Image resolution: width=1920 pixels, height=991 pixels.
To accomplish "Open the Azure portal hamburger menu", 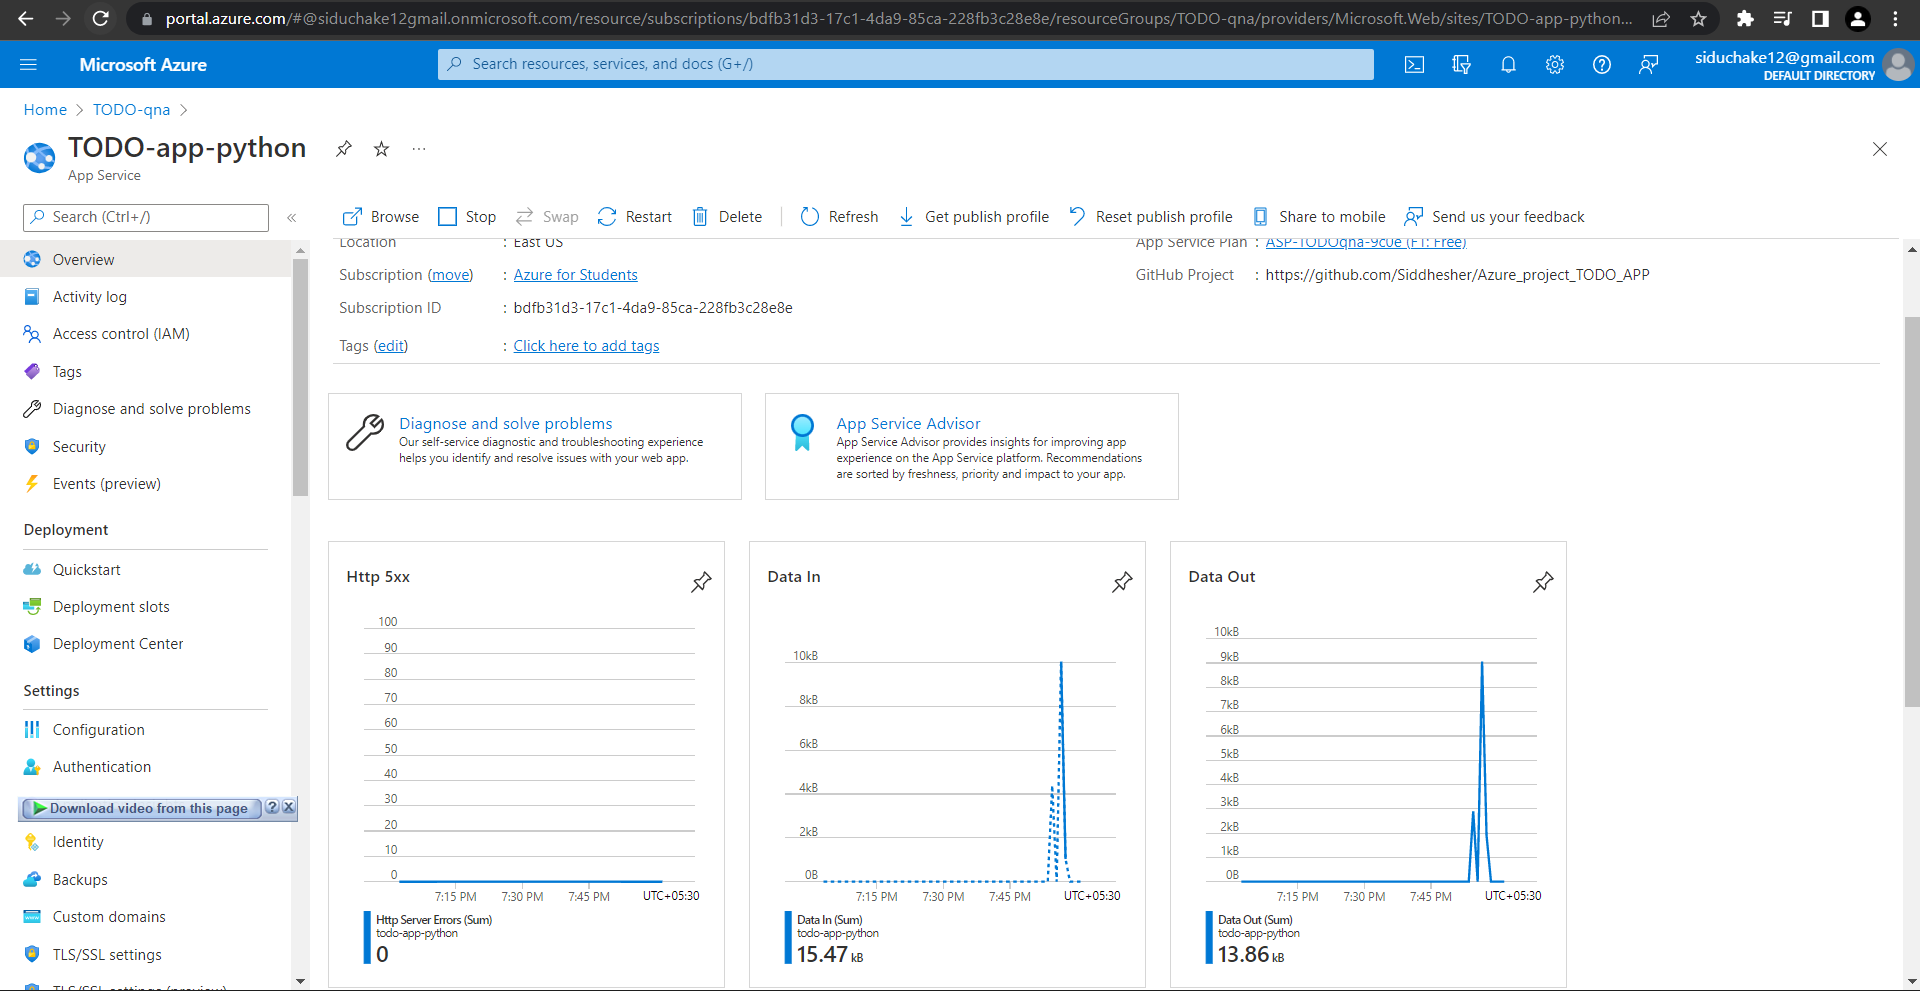I will 28,64.
